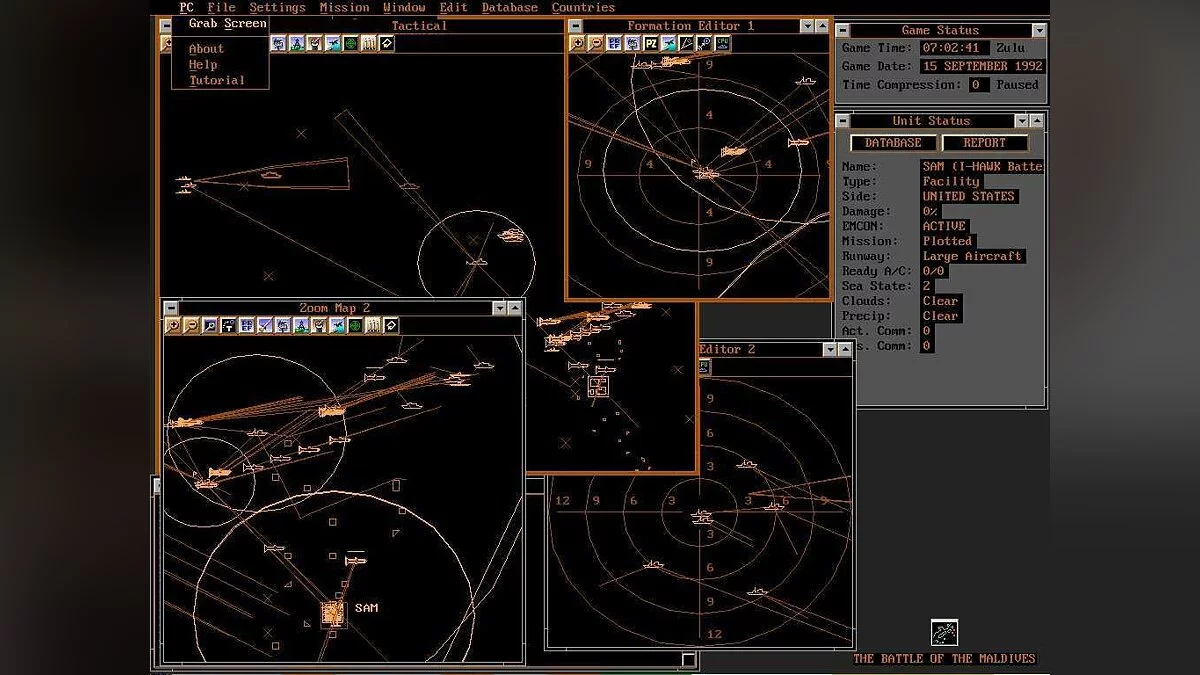The width and height of the screenshot is (1200, 675).
Task: Click the aircraft icon in Zoom Map 2 toolbar
Action: click(x=337, y=325)
